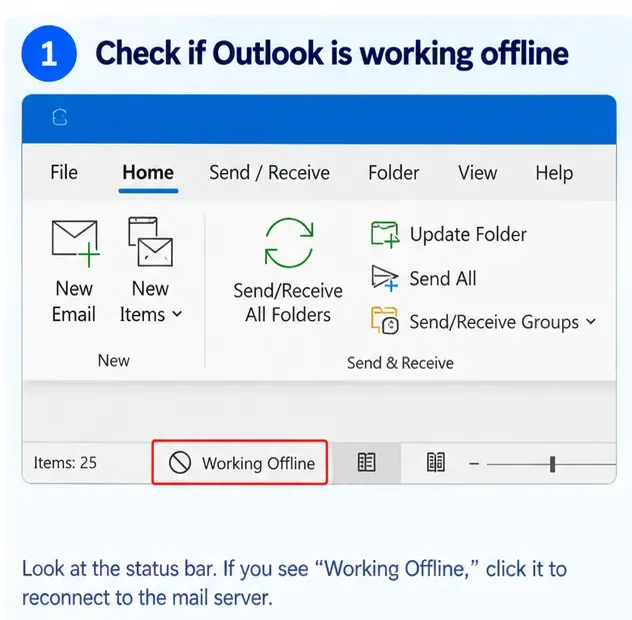632x620 pixels.
Task: Expand Send/Receive Groups dropdown chevron
Action: point(591,321)
